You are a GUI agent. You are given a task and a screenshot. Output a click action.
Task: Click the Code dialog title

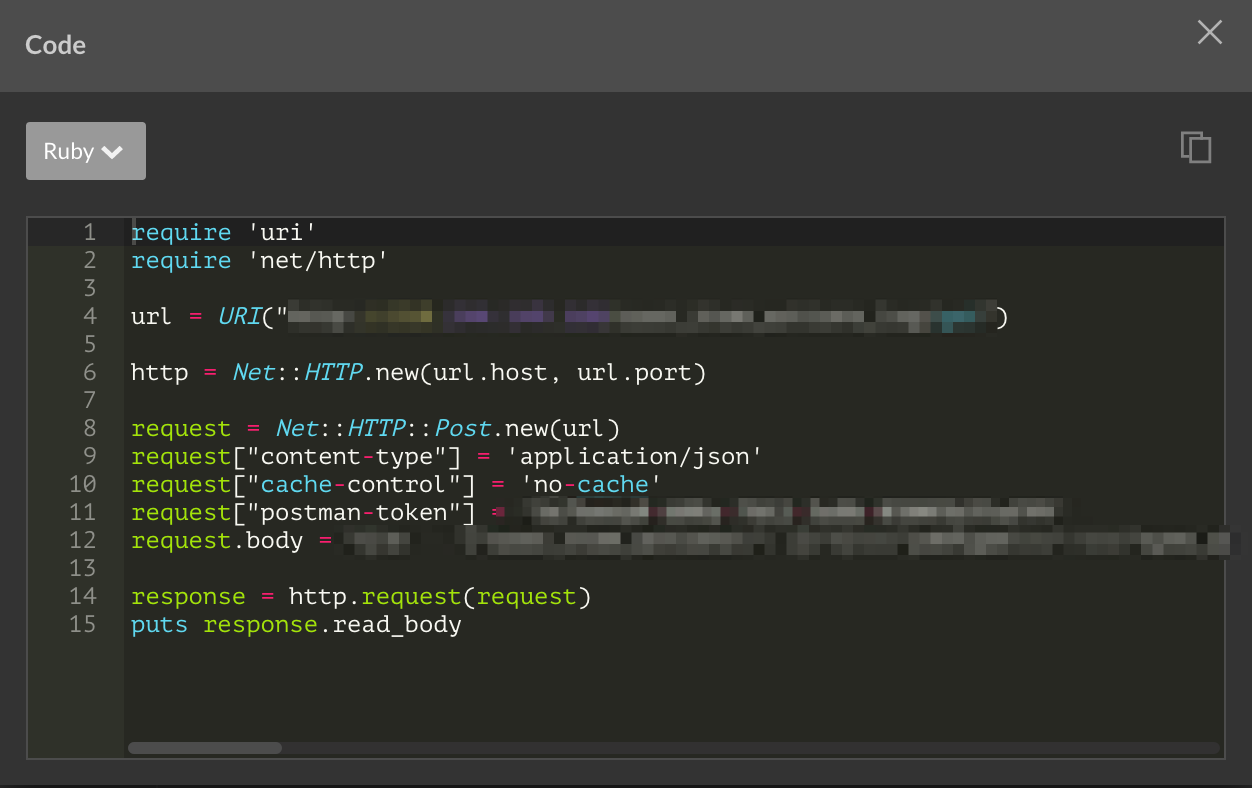point(55,45)
